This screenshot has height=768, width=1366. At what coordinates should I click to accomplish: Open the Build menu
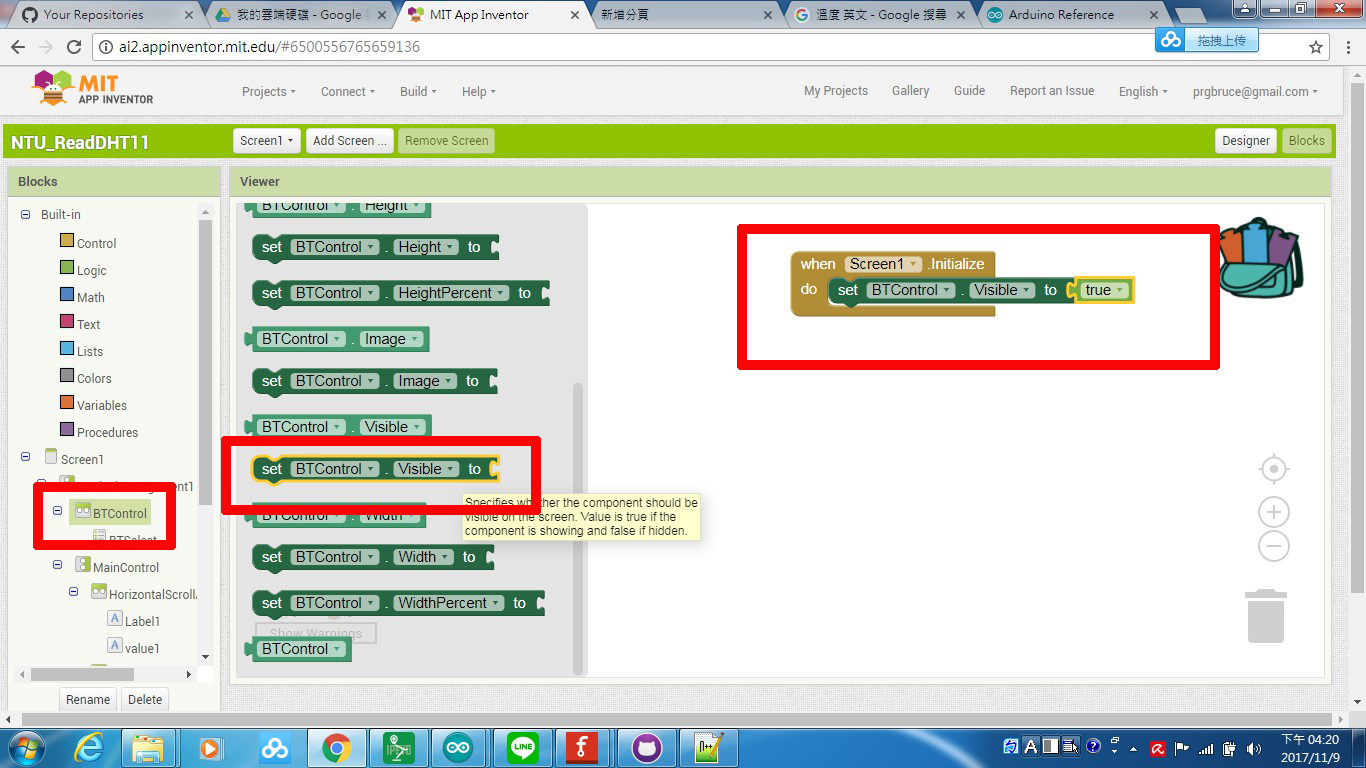pos(419,91)
